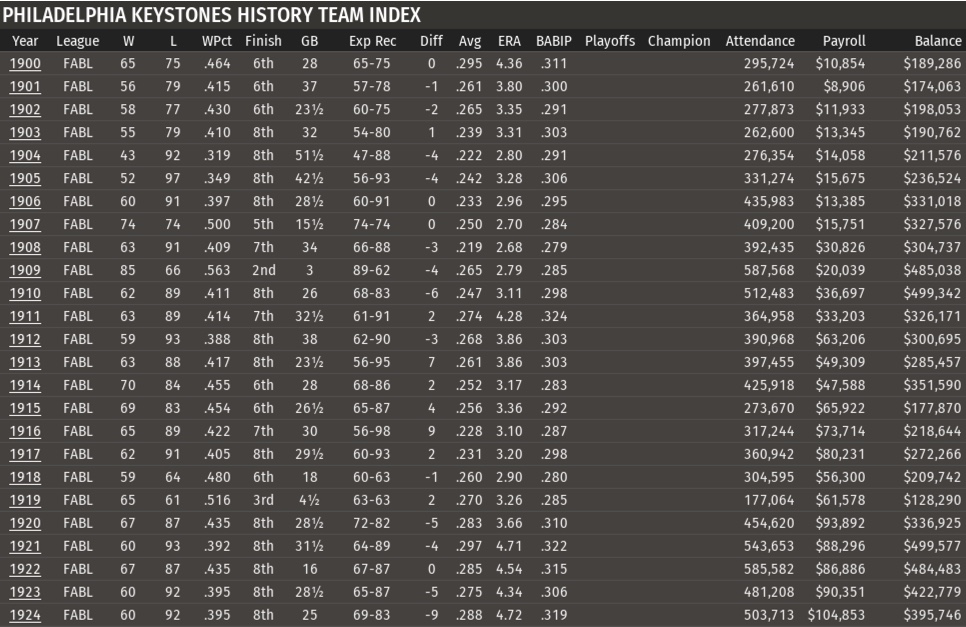
Task: Select 1912 payroll $63,206
Action: coord(840,339)
